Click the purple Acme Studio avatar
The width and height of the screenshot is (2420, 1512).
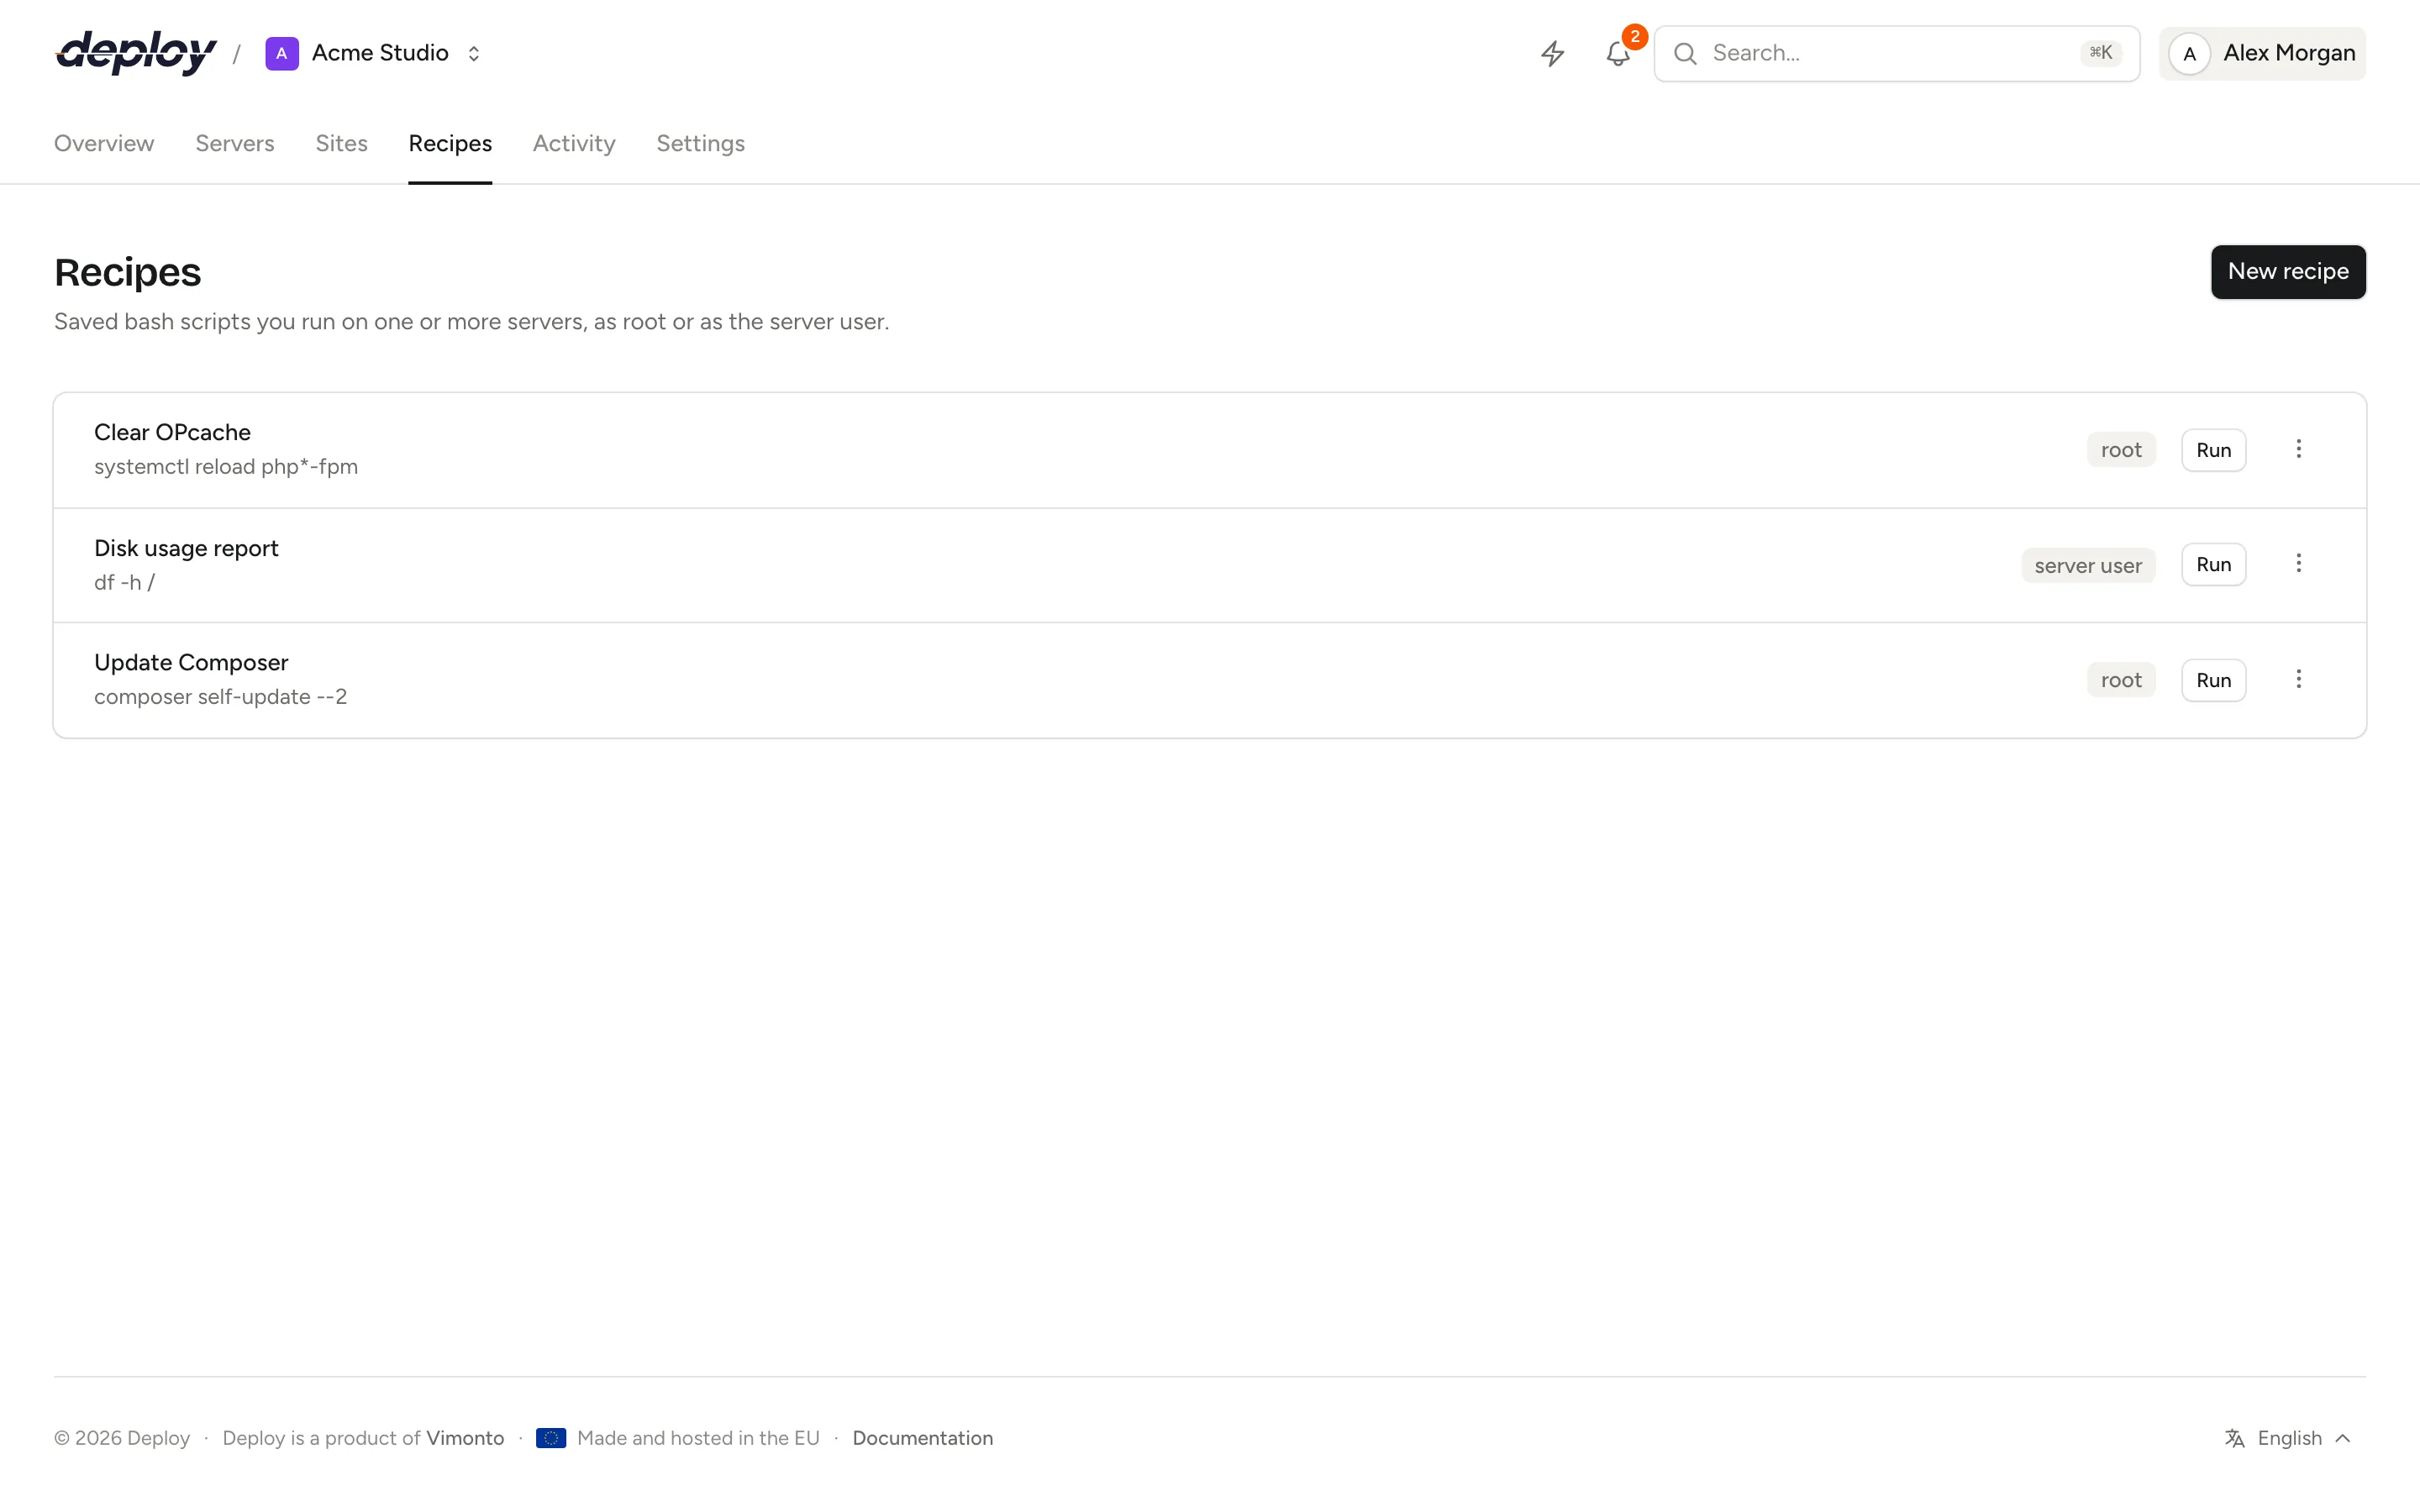click(x=282, y=53)
